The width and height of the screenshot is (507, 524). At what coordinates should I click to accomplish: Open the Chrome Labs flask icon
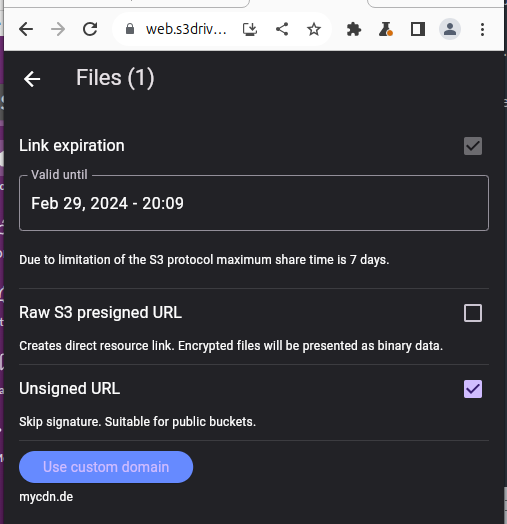pyautogui.click(x=386, y=29)
